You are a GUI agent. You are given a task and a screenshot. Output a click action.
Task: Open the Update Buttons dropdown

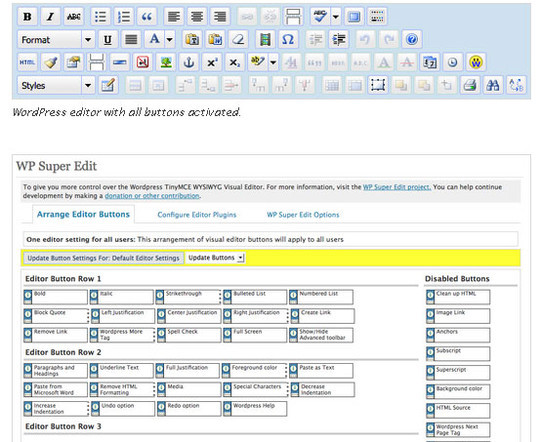pyautogui.click(x=215, y=258)
